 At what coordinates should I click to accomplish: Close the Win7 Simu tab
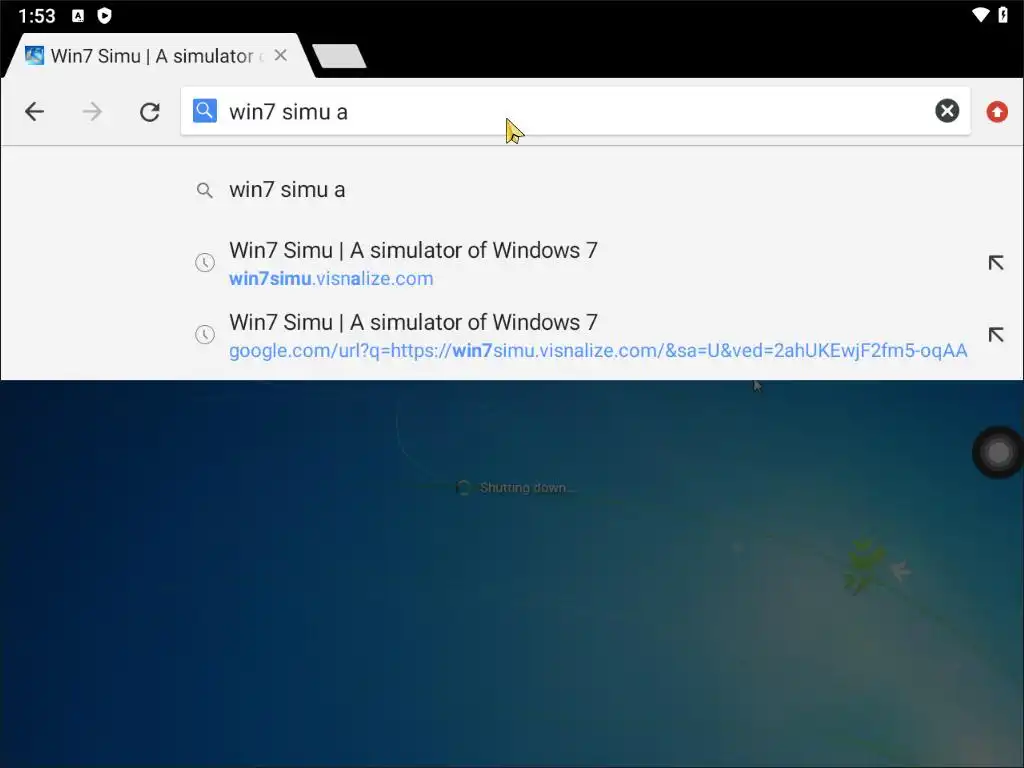pyautogui.click(x=281, y=56)
